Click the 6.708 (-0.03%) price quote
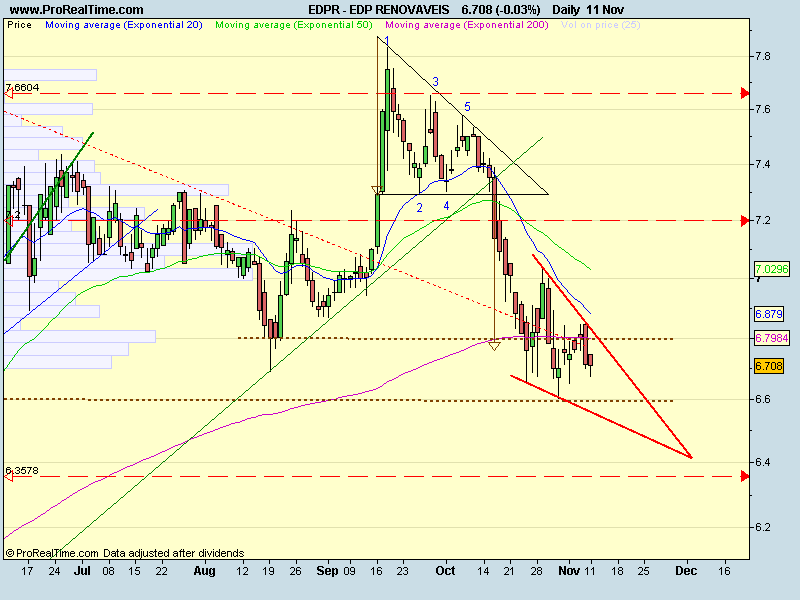Screen dimensions: 800x600 pos(501,10)
